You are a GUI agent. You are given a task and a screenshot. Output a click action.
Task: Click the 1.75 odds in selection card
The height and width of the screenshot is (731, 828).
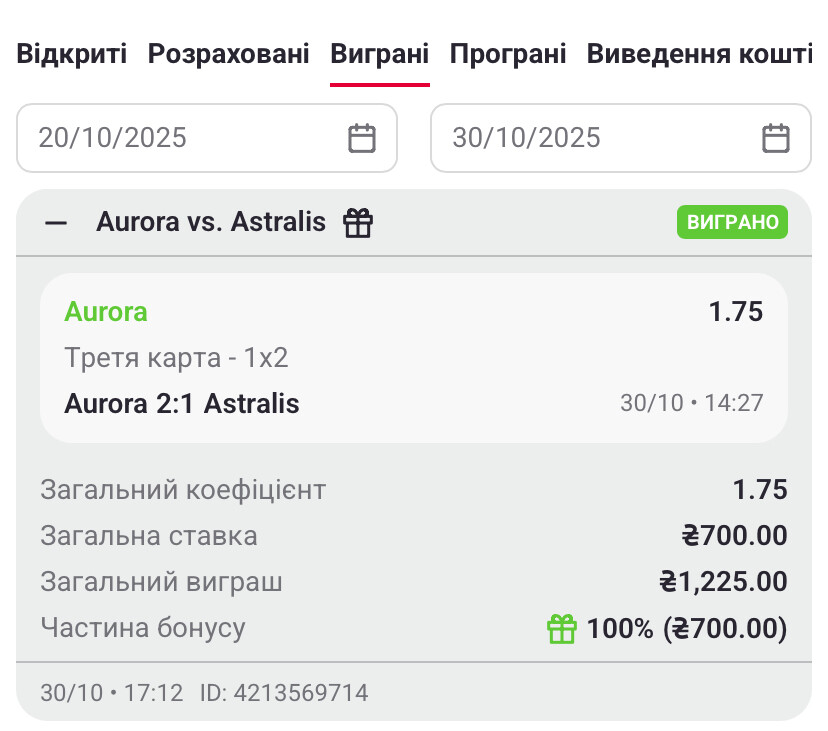[x=736, y=312]
